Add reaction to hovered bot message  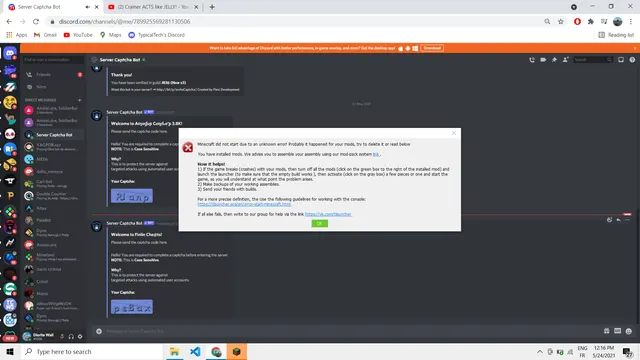tap(609, 220)
